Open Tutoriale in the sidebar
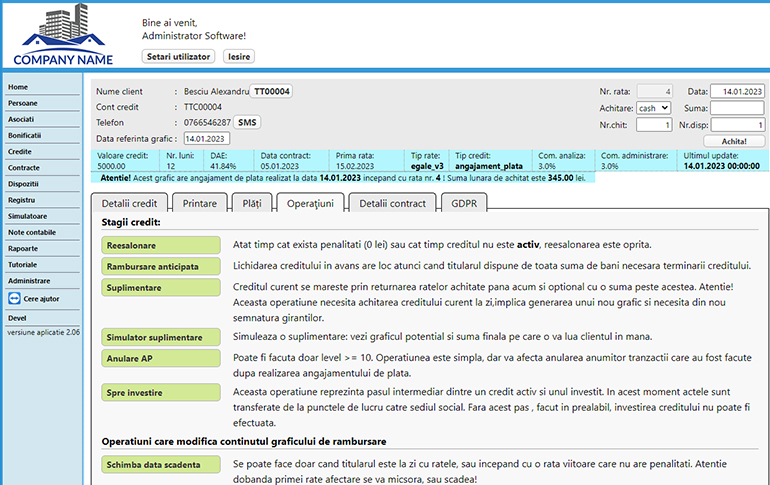The width and height of the screenshot is (770, 485). pyautogui.click(x=23, y=265)
